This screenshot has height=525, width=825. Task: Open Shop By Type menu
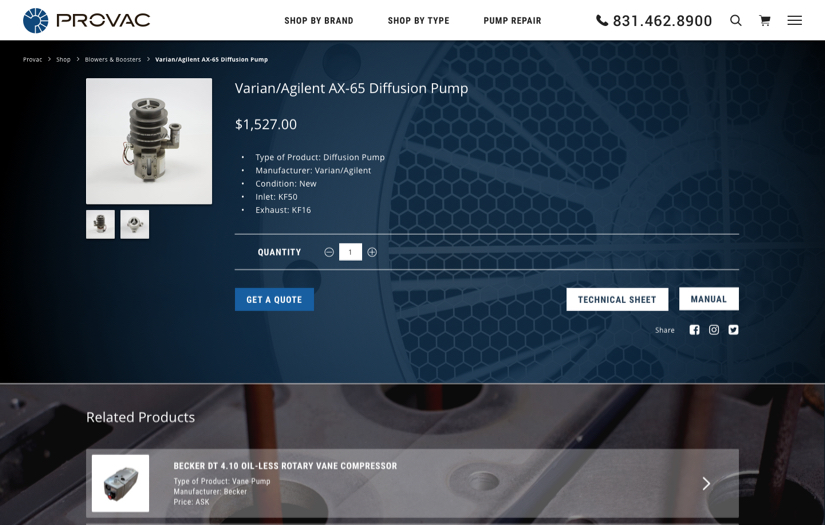point(418,21)
